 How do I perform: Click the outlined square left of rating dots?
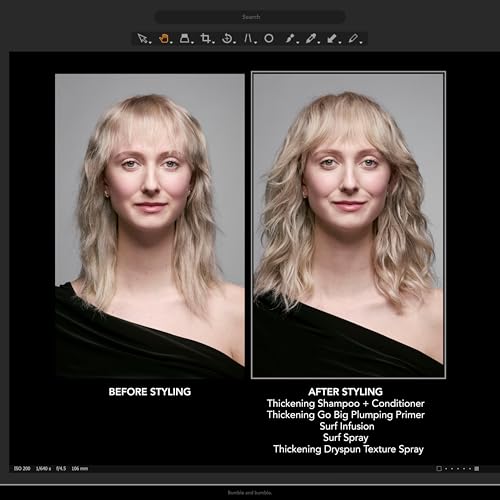(x=439, y=469)
